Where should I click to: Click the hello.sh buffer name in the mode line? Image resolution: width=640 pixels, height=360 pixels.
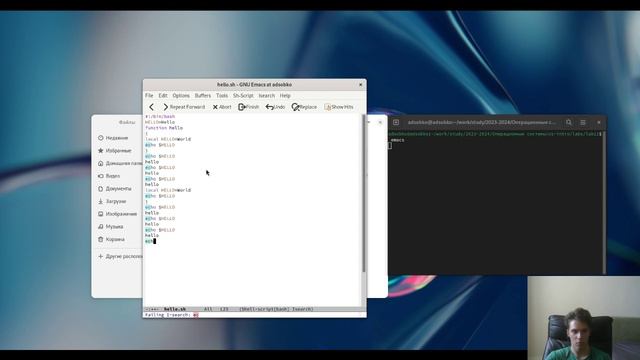coord(175,309)
